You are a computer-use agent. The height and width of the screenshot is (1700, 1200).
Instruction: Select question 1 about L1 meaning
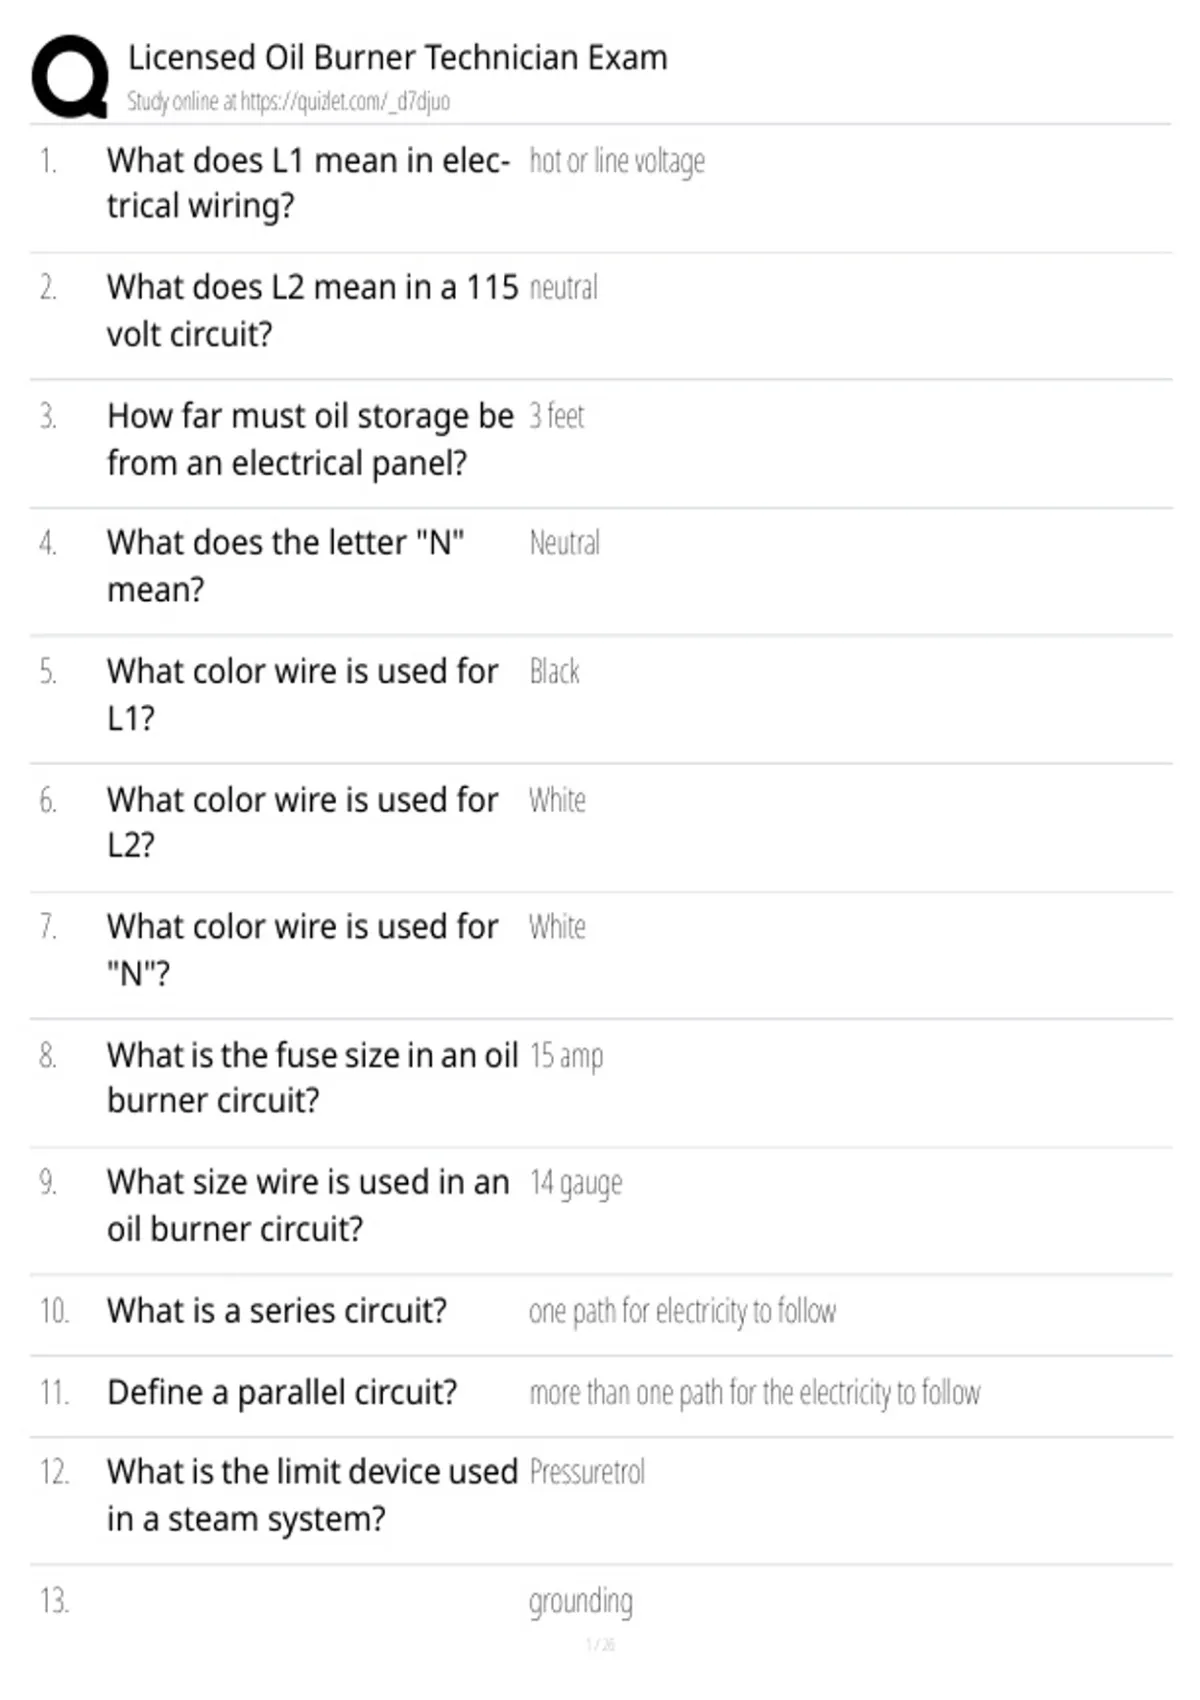pyautogui.click(x=308, y=183)
